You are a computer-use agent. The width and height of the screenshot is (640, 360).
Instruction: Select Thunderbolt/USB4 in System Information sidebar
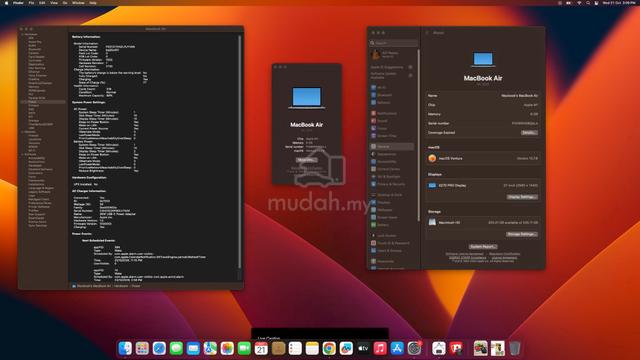[40, 124]
